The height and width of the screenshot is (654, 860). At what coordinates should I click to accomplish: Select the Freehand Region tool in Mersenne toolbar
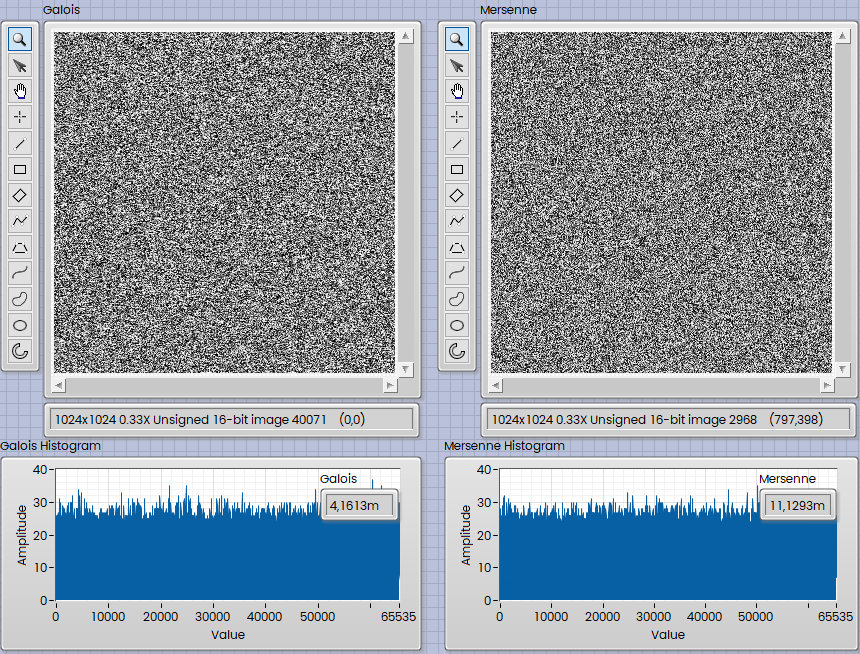click(x=457, y=299)
